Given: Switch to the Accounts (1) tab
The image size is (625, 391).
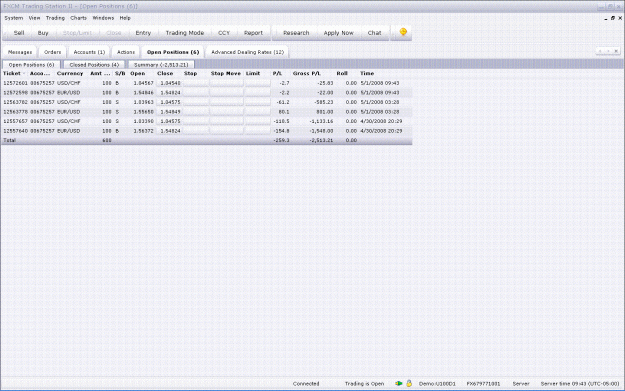Looking at the screenshot, I should point(89,52).
